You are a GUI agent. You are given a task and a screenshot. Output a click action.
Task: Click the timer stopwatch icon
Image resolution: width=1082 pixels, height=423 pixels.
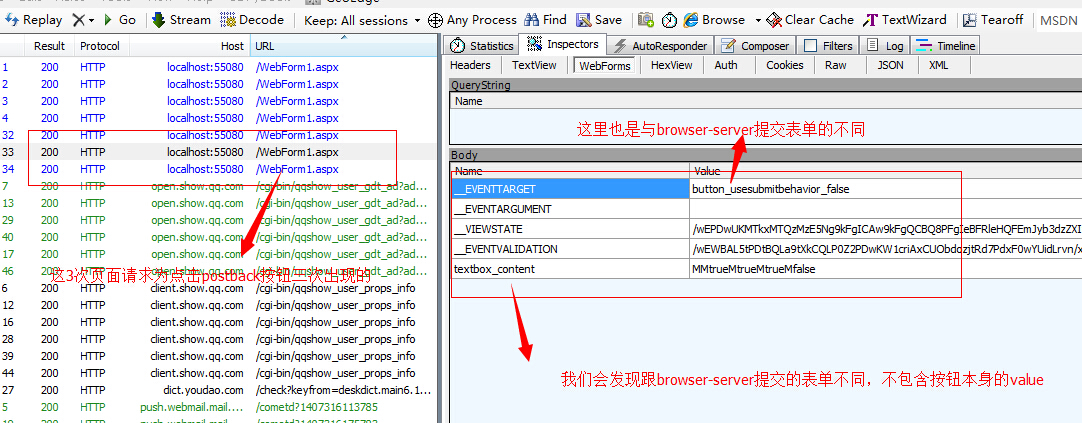(669, 20)
